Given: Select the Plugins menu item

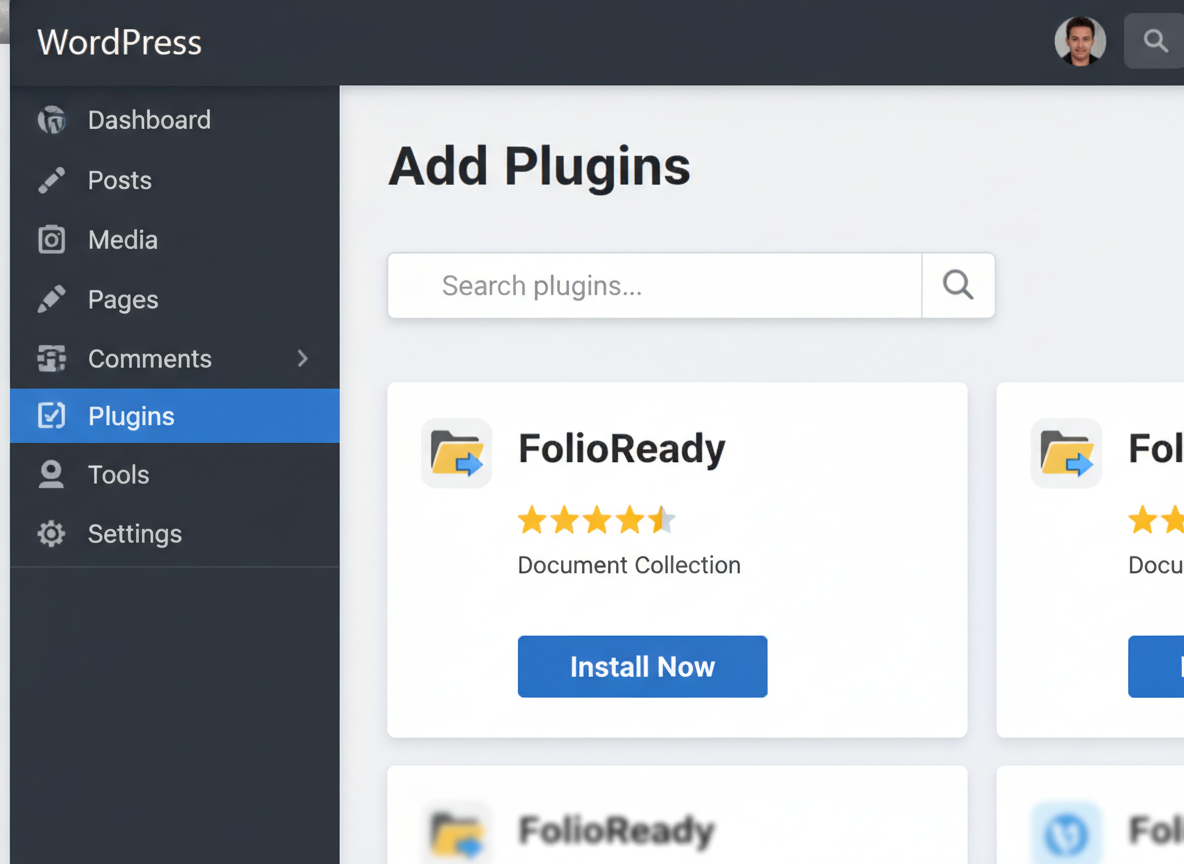Looking at the screenshot, I should (174, 415).
